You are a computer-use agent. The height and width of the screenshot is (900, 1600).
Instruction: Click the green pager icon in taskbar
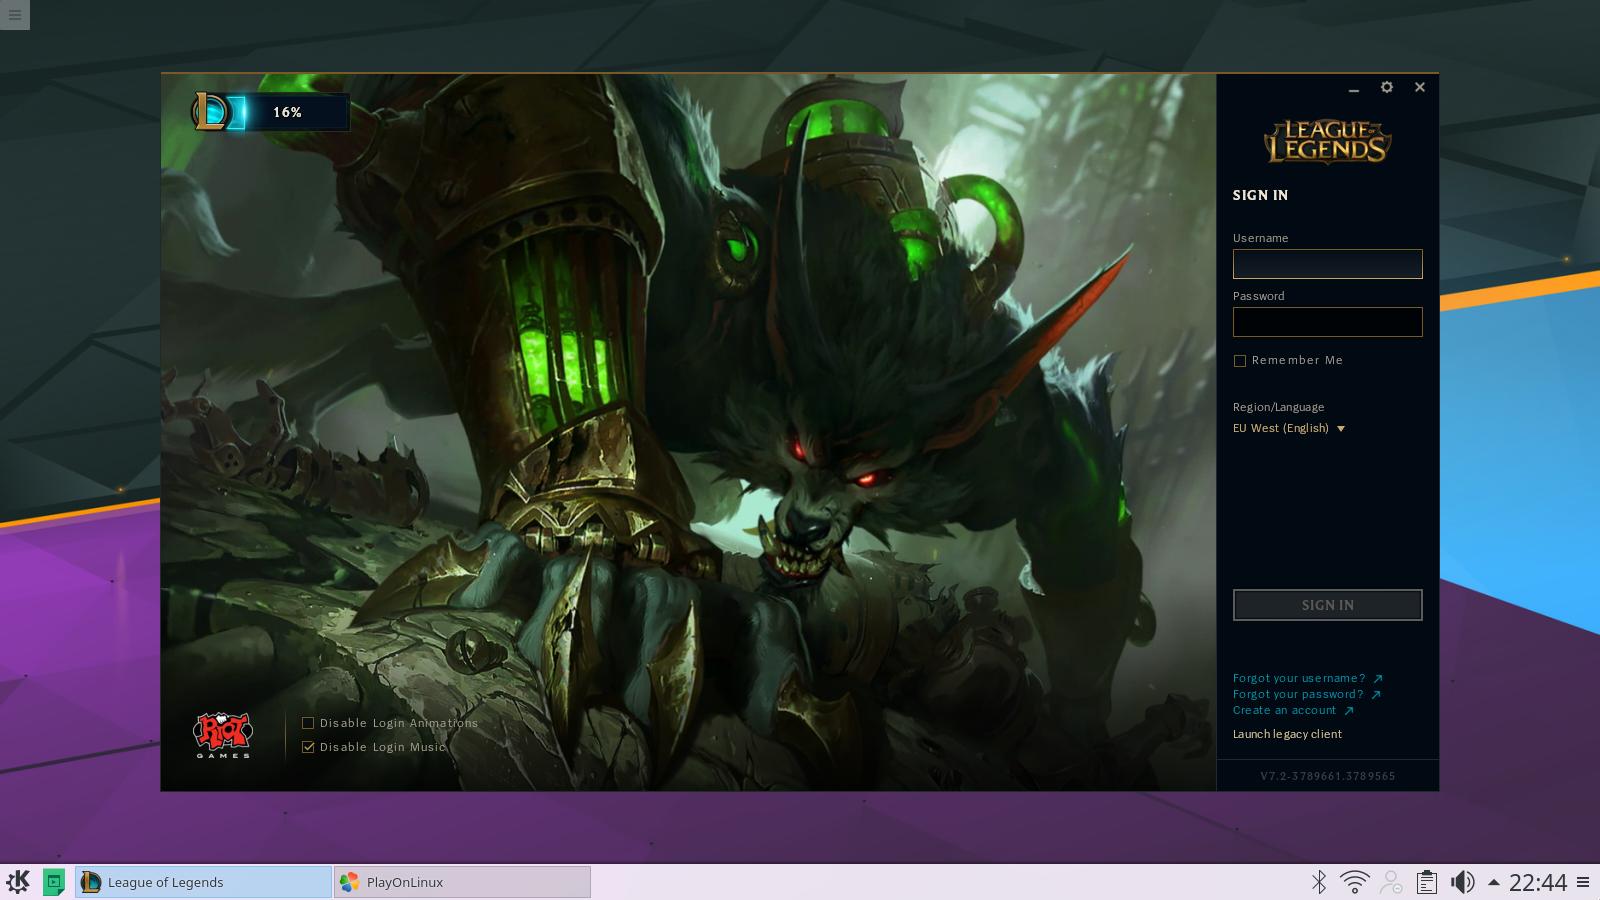[x=54, y=882]
